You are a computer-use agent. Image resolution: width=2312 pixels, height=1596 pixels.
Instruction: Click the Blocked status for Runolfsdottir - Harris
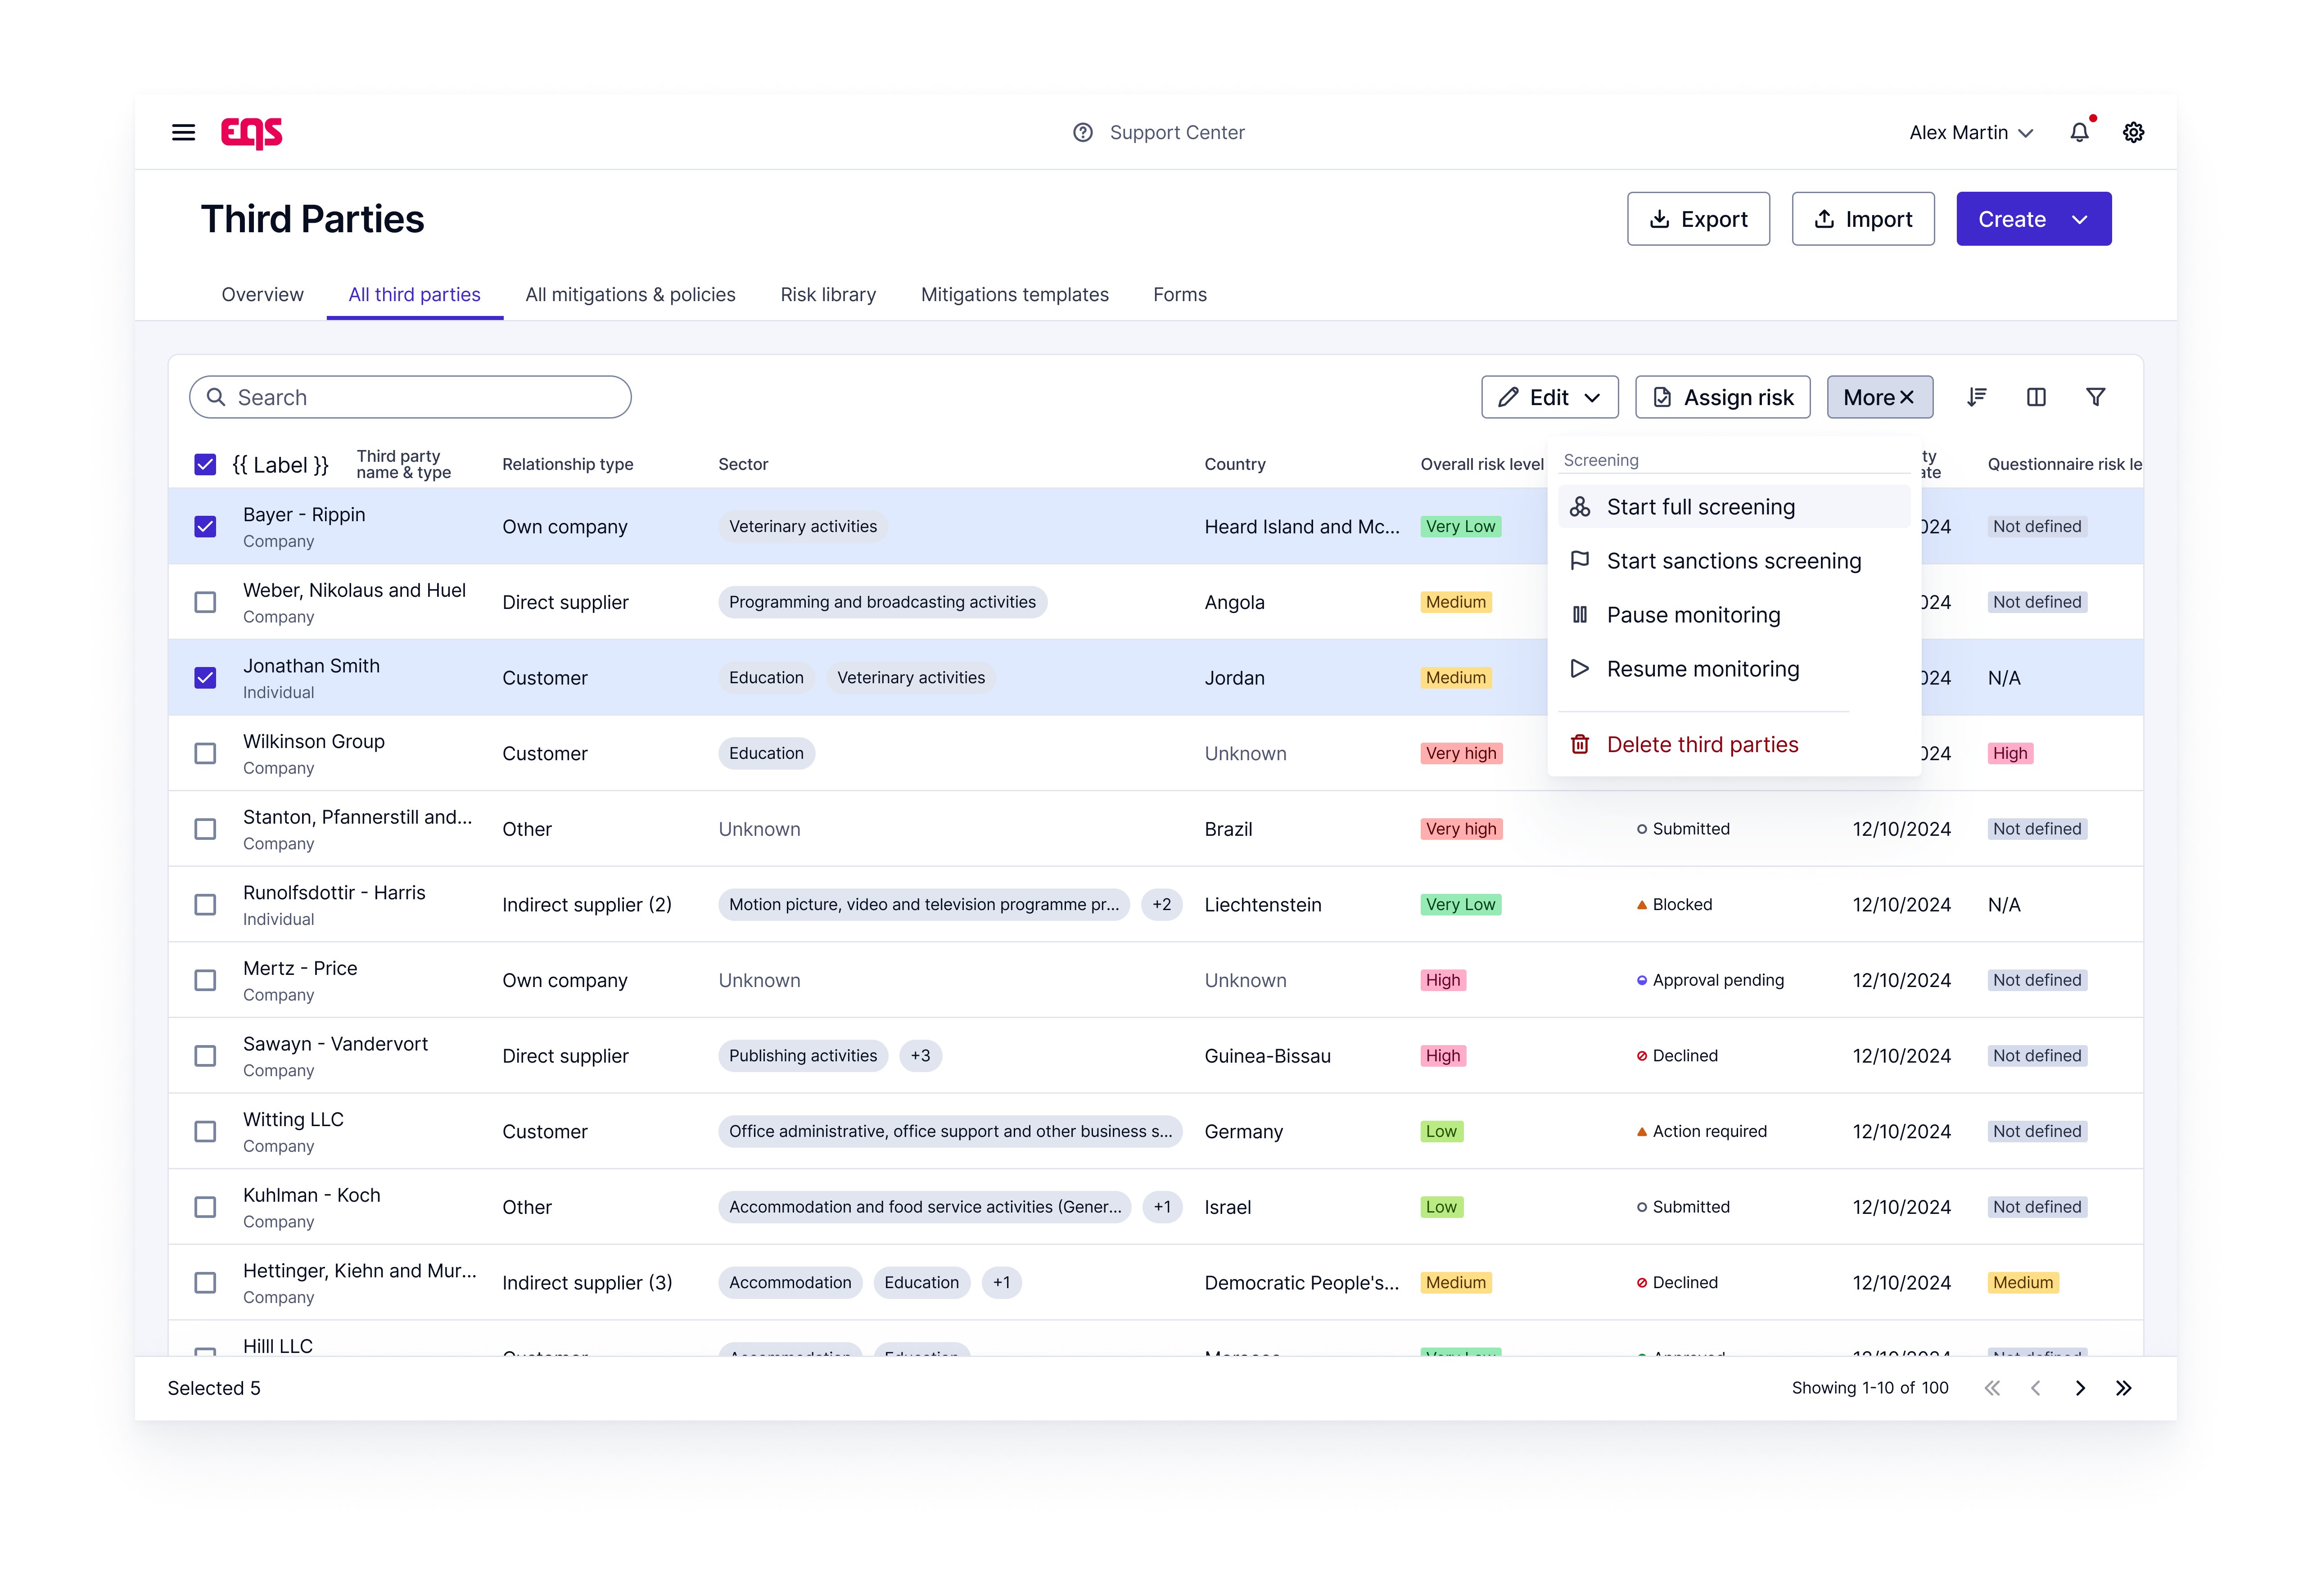[x=1674, y=904]
